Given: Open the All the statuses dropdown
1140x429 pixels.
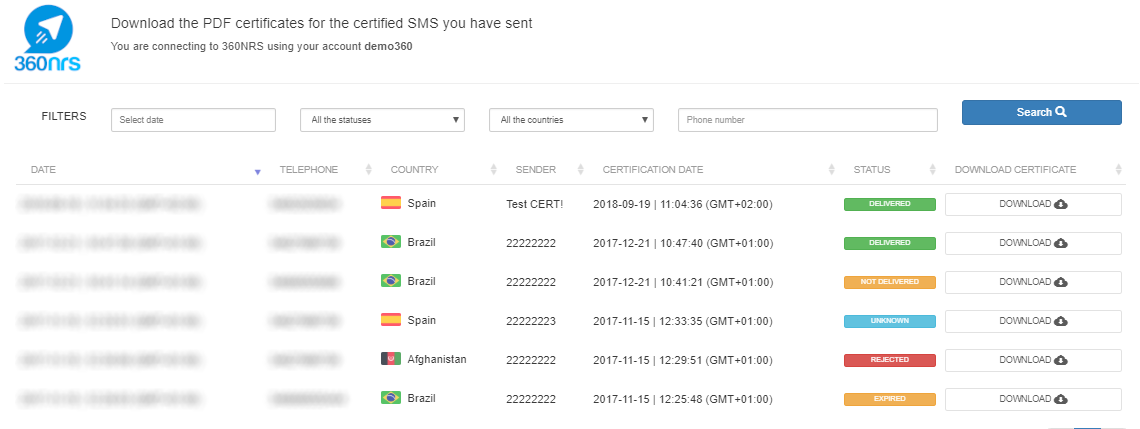Looking at the screenshot, I should (382, 120).
